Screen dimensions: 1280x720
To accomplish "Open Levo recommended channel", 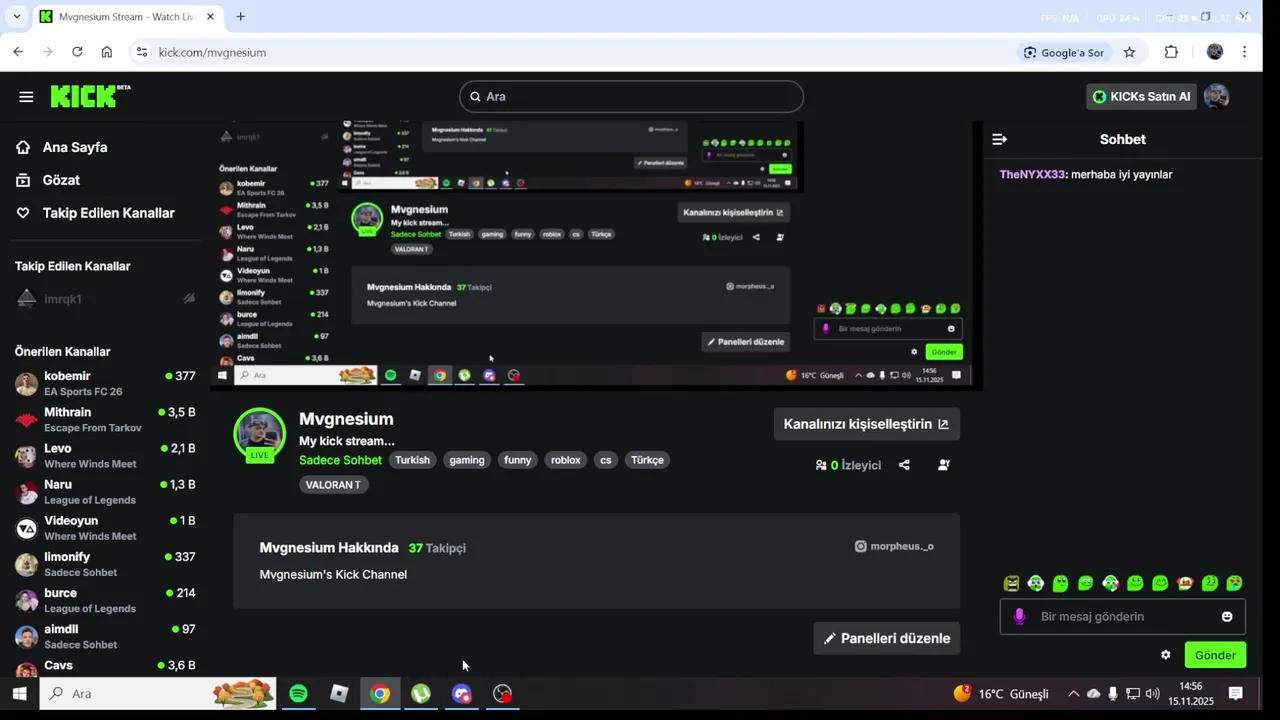I will 105,456.
